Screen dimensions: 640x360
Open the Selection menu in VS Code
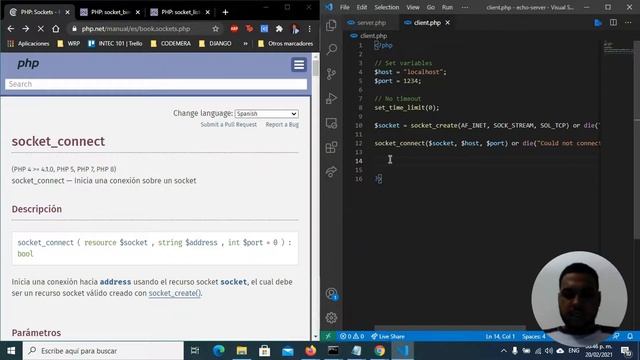(x=387, y=7)
